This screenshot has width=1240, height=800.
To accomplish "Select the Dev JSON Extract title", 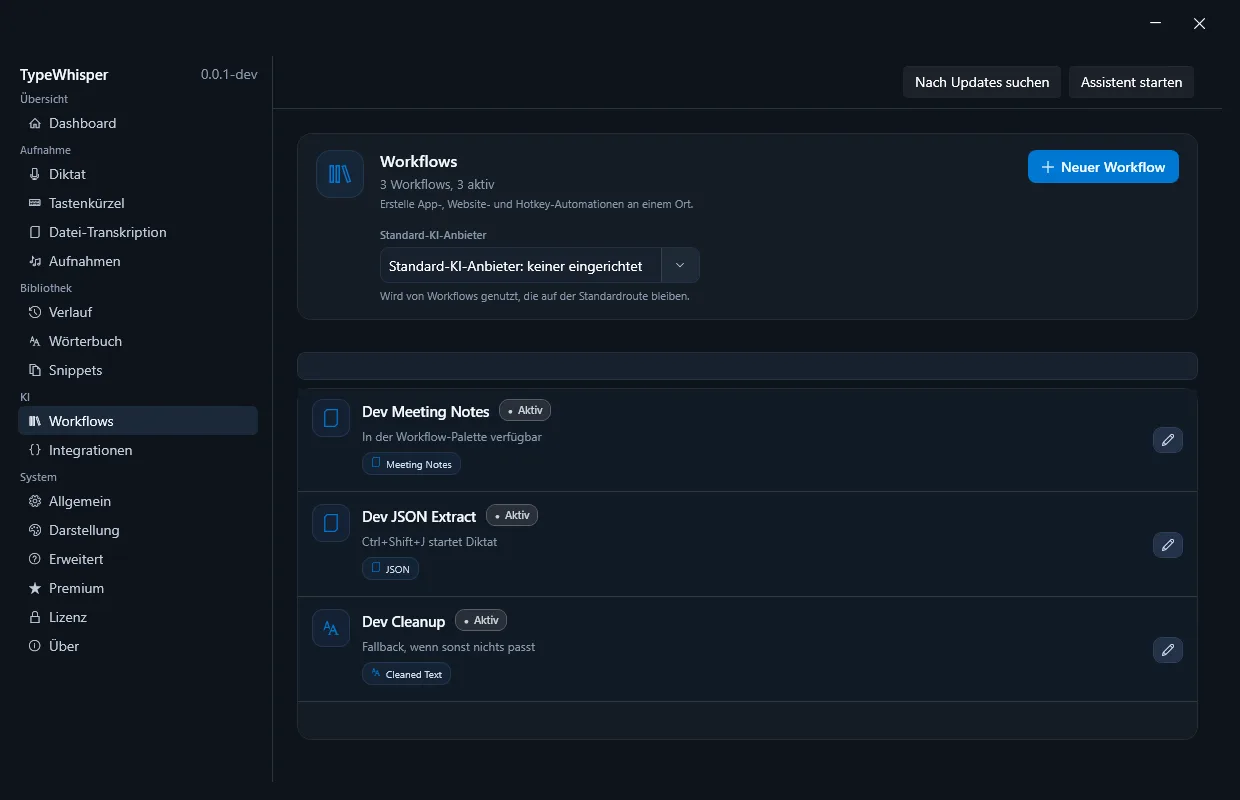I will 419,517.
